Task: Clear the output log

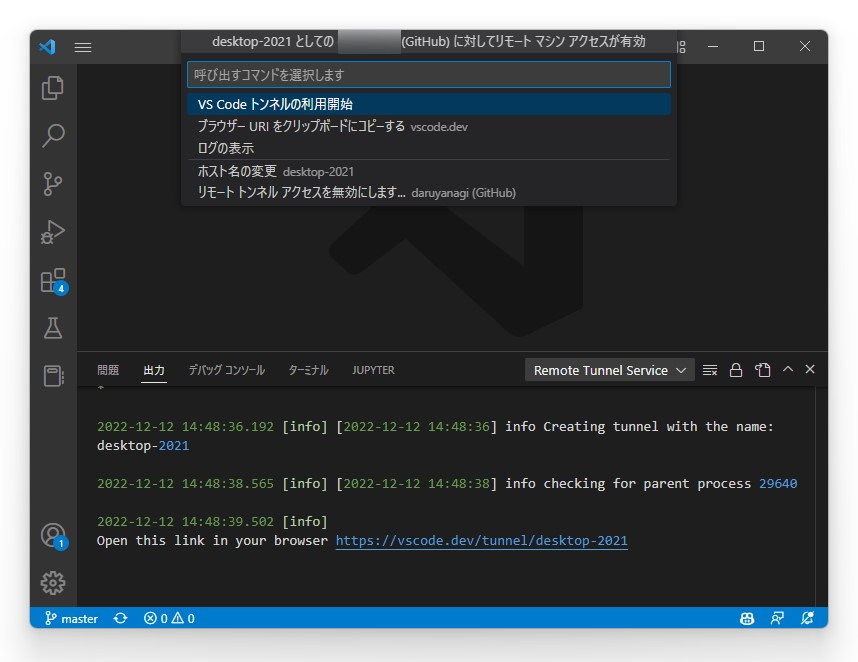Action: (710, 370)
